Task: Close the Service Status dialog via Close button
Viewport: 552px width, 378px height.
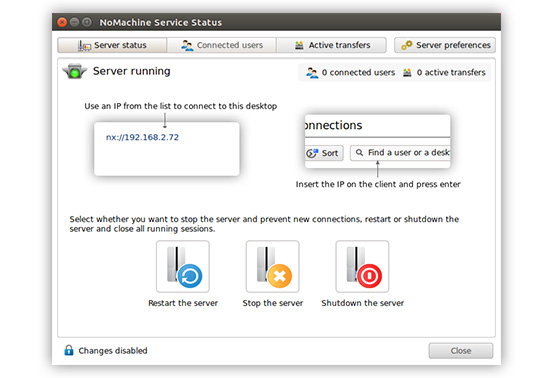Action: click(460, 351)
